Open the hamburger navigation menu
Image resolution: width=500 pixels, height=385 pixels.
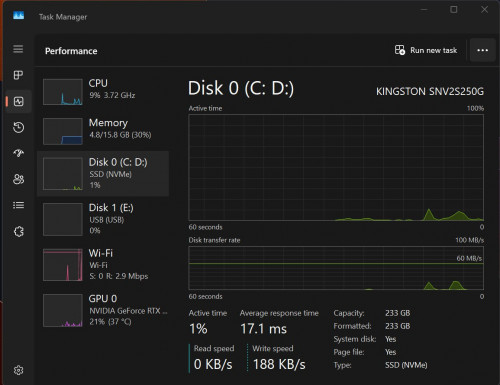[x=18, y=49]
